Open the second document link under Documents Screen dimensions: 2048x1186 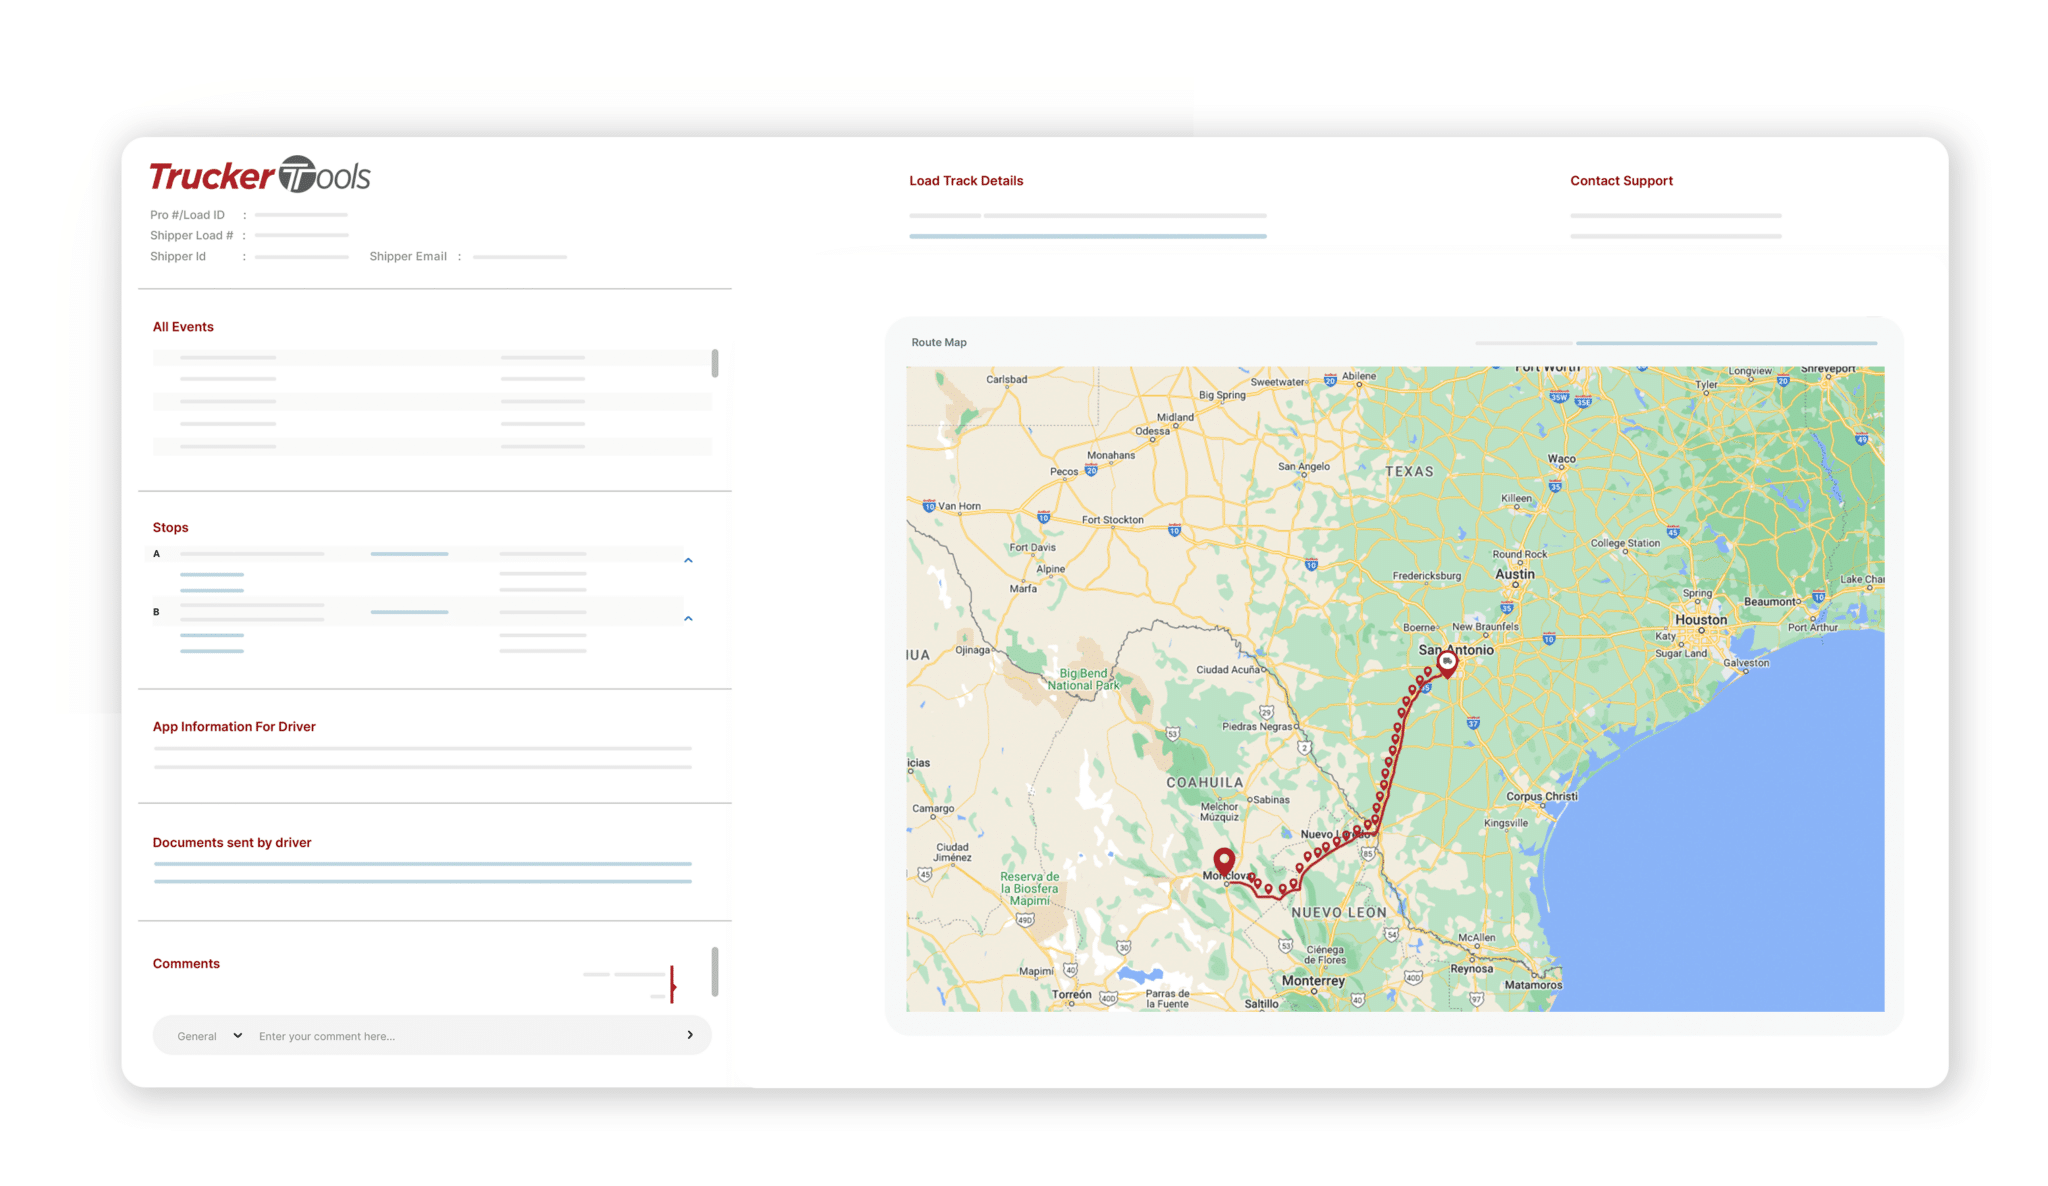[421, 881]
